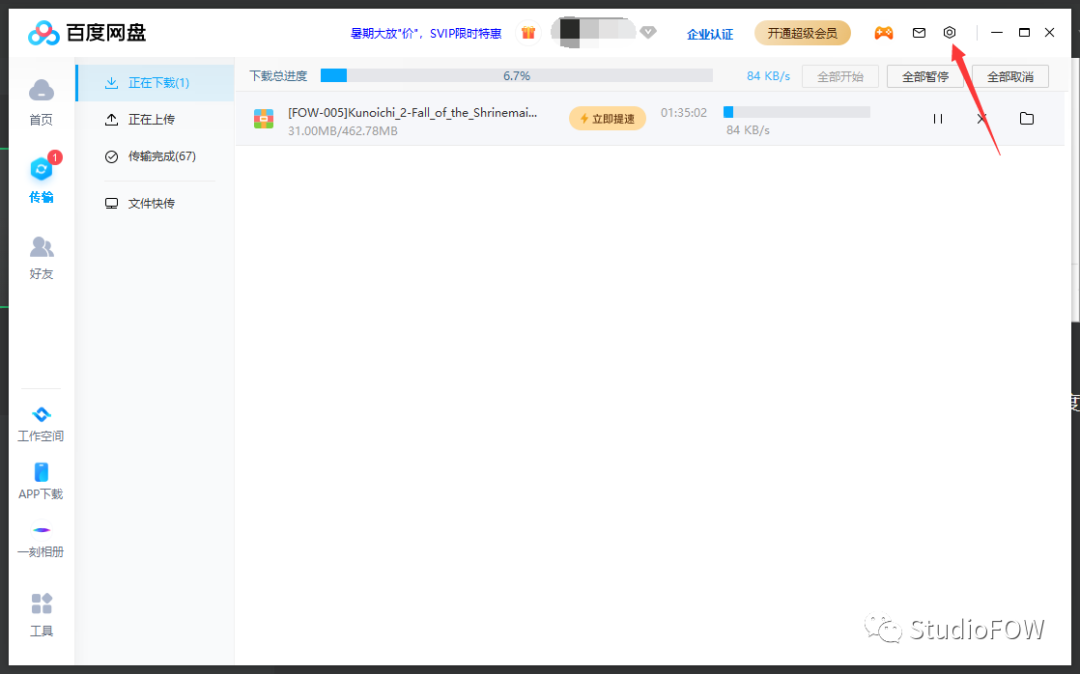Click the 31.00MB/462.78MB size text

[342, 131]
